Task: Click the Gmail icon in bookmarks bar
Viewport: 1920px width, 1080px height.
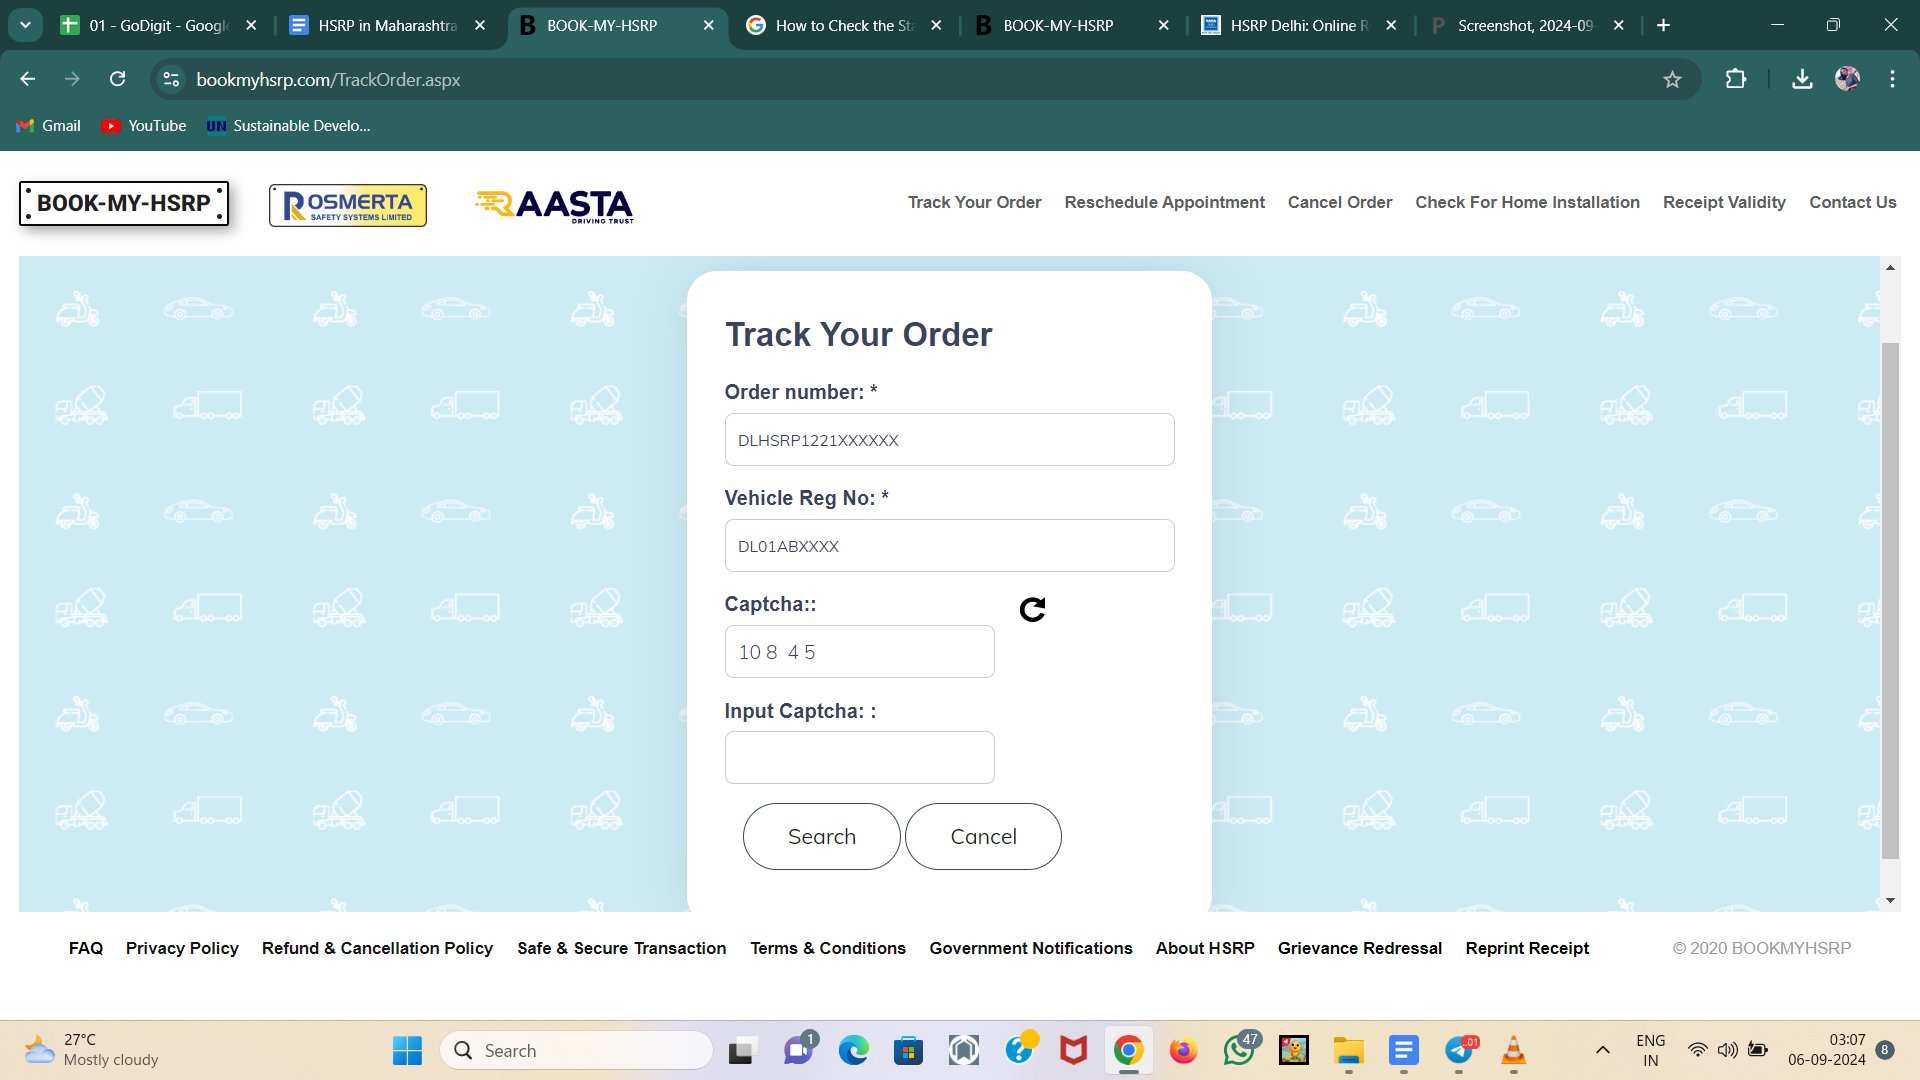Action: [24, 124]
